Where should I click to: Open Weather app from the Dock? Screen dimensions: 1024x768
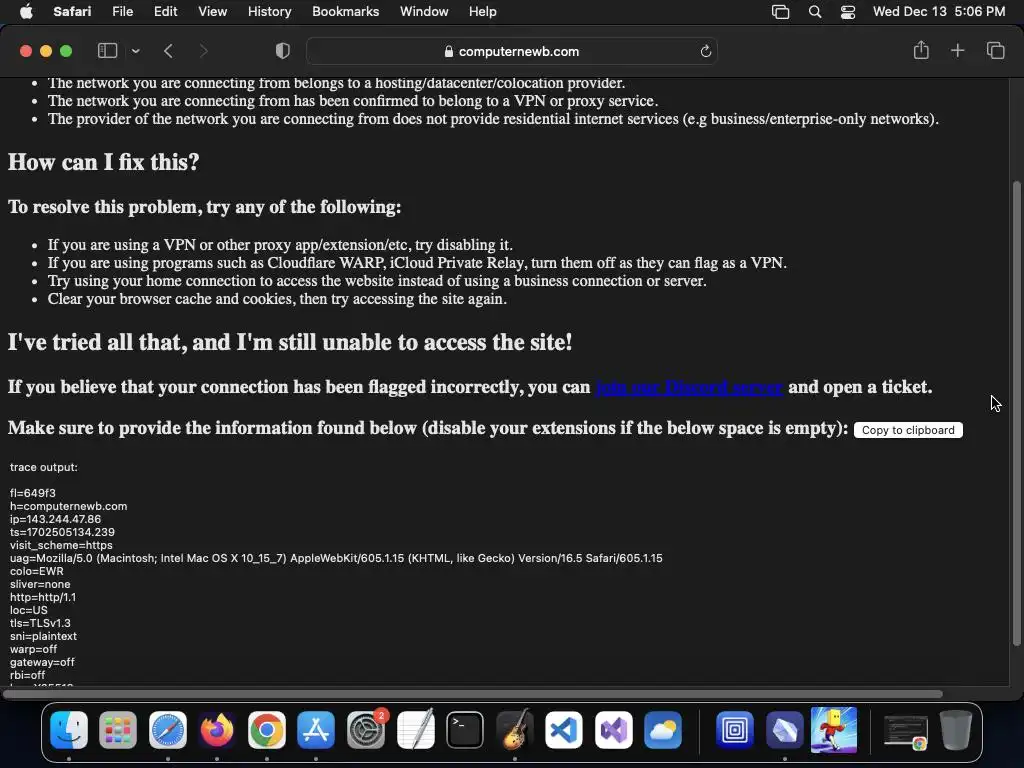(663, 729)
